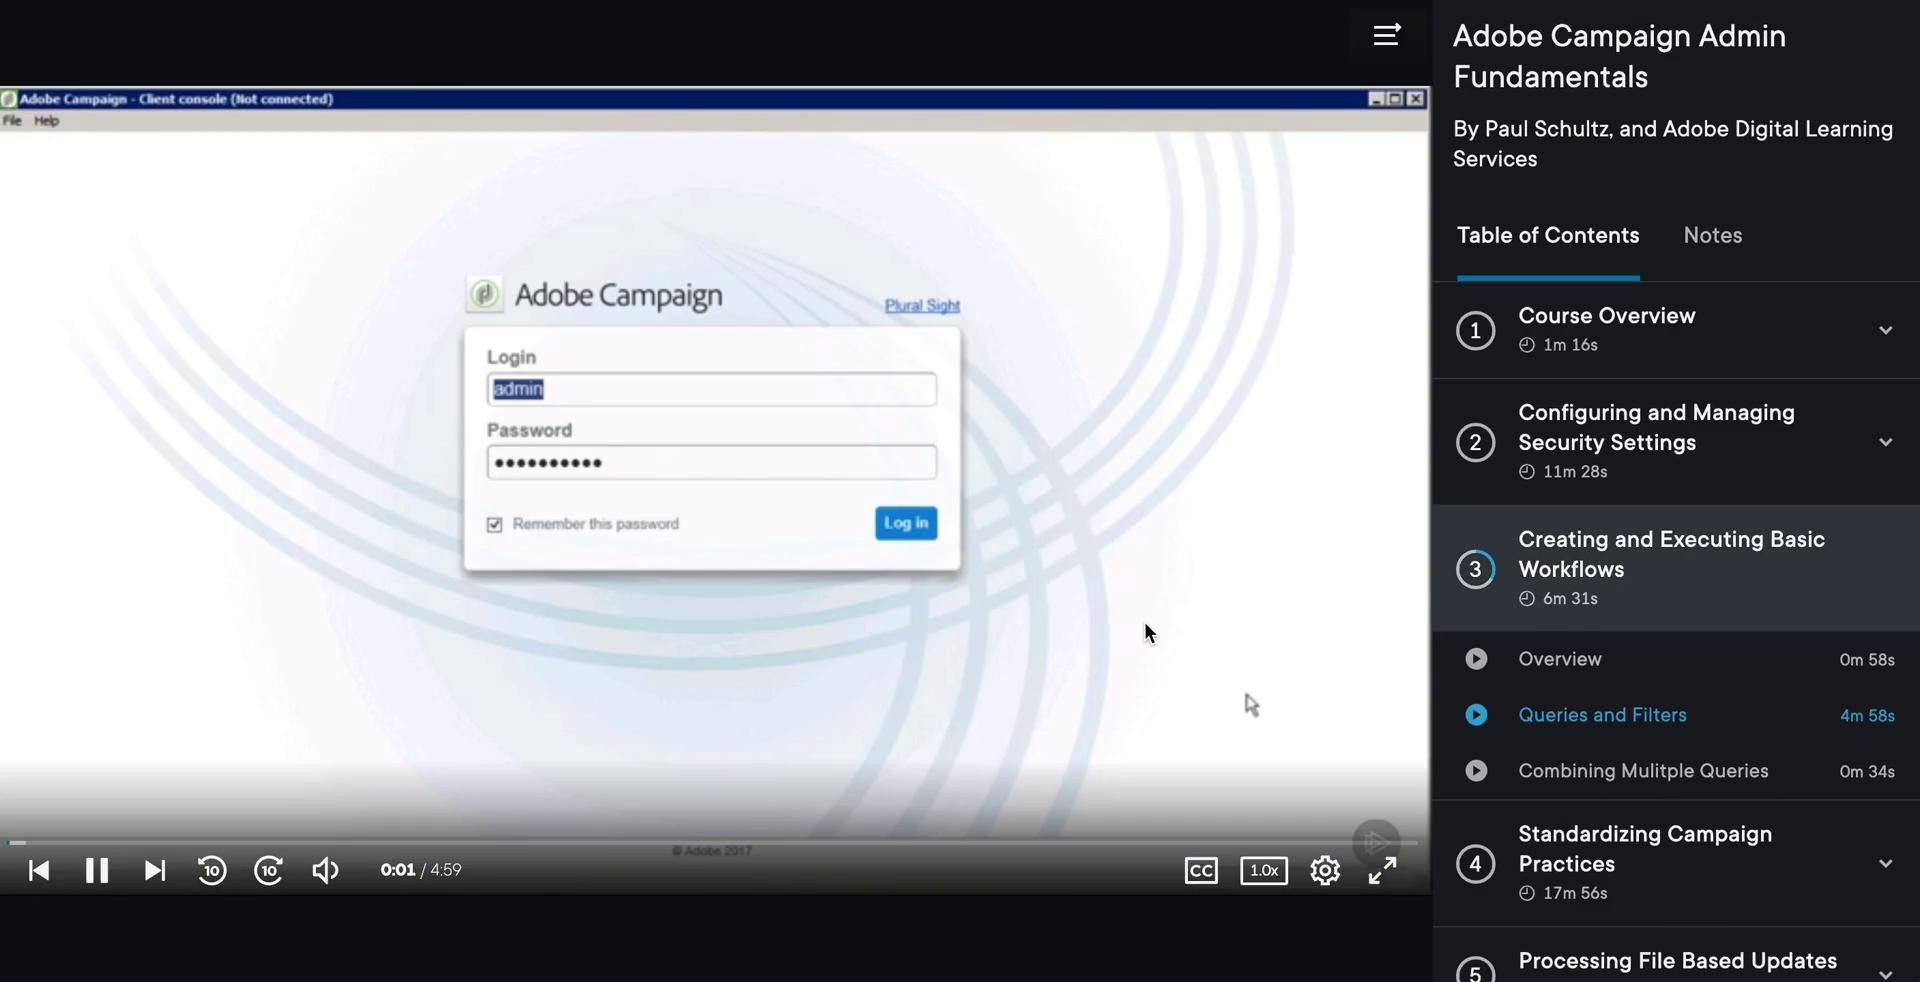
Task: Enter fullscreen mode
Action: pyautogui.click(x=1382, y=871)
